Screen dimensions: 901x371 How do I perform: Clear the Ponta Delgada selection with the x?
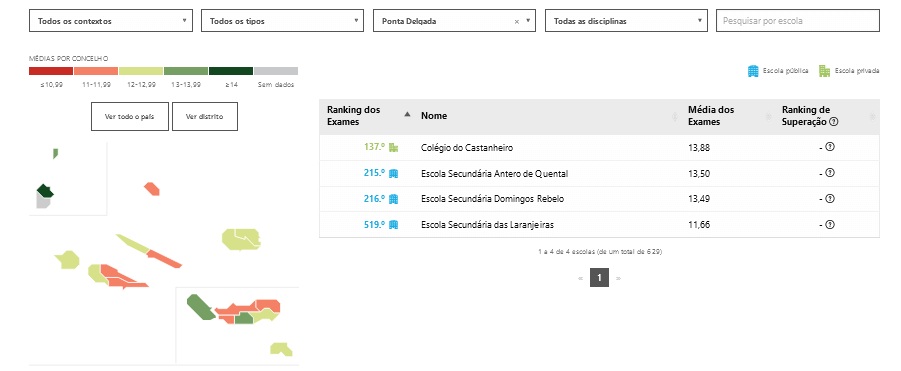517,21
